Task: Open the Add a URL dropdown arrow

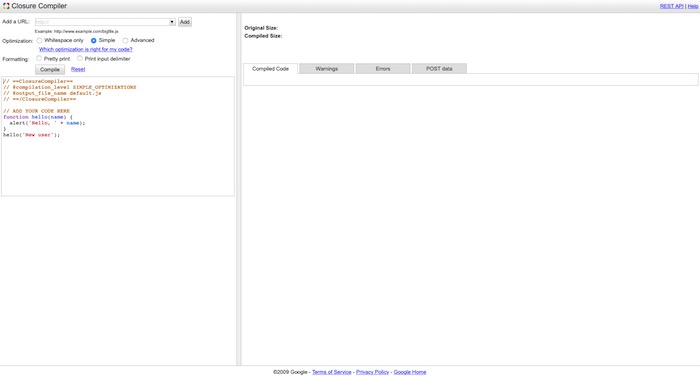Action: click(x=172, y=22)
